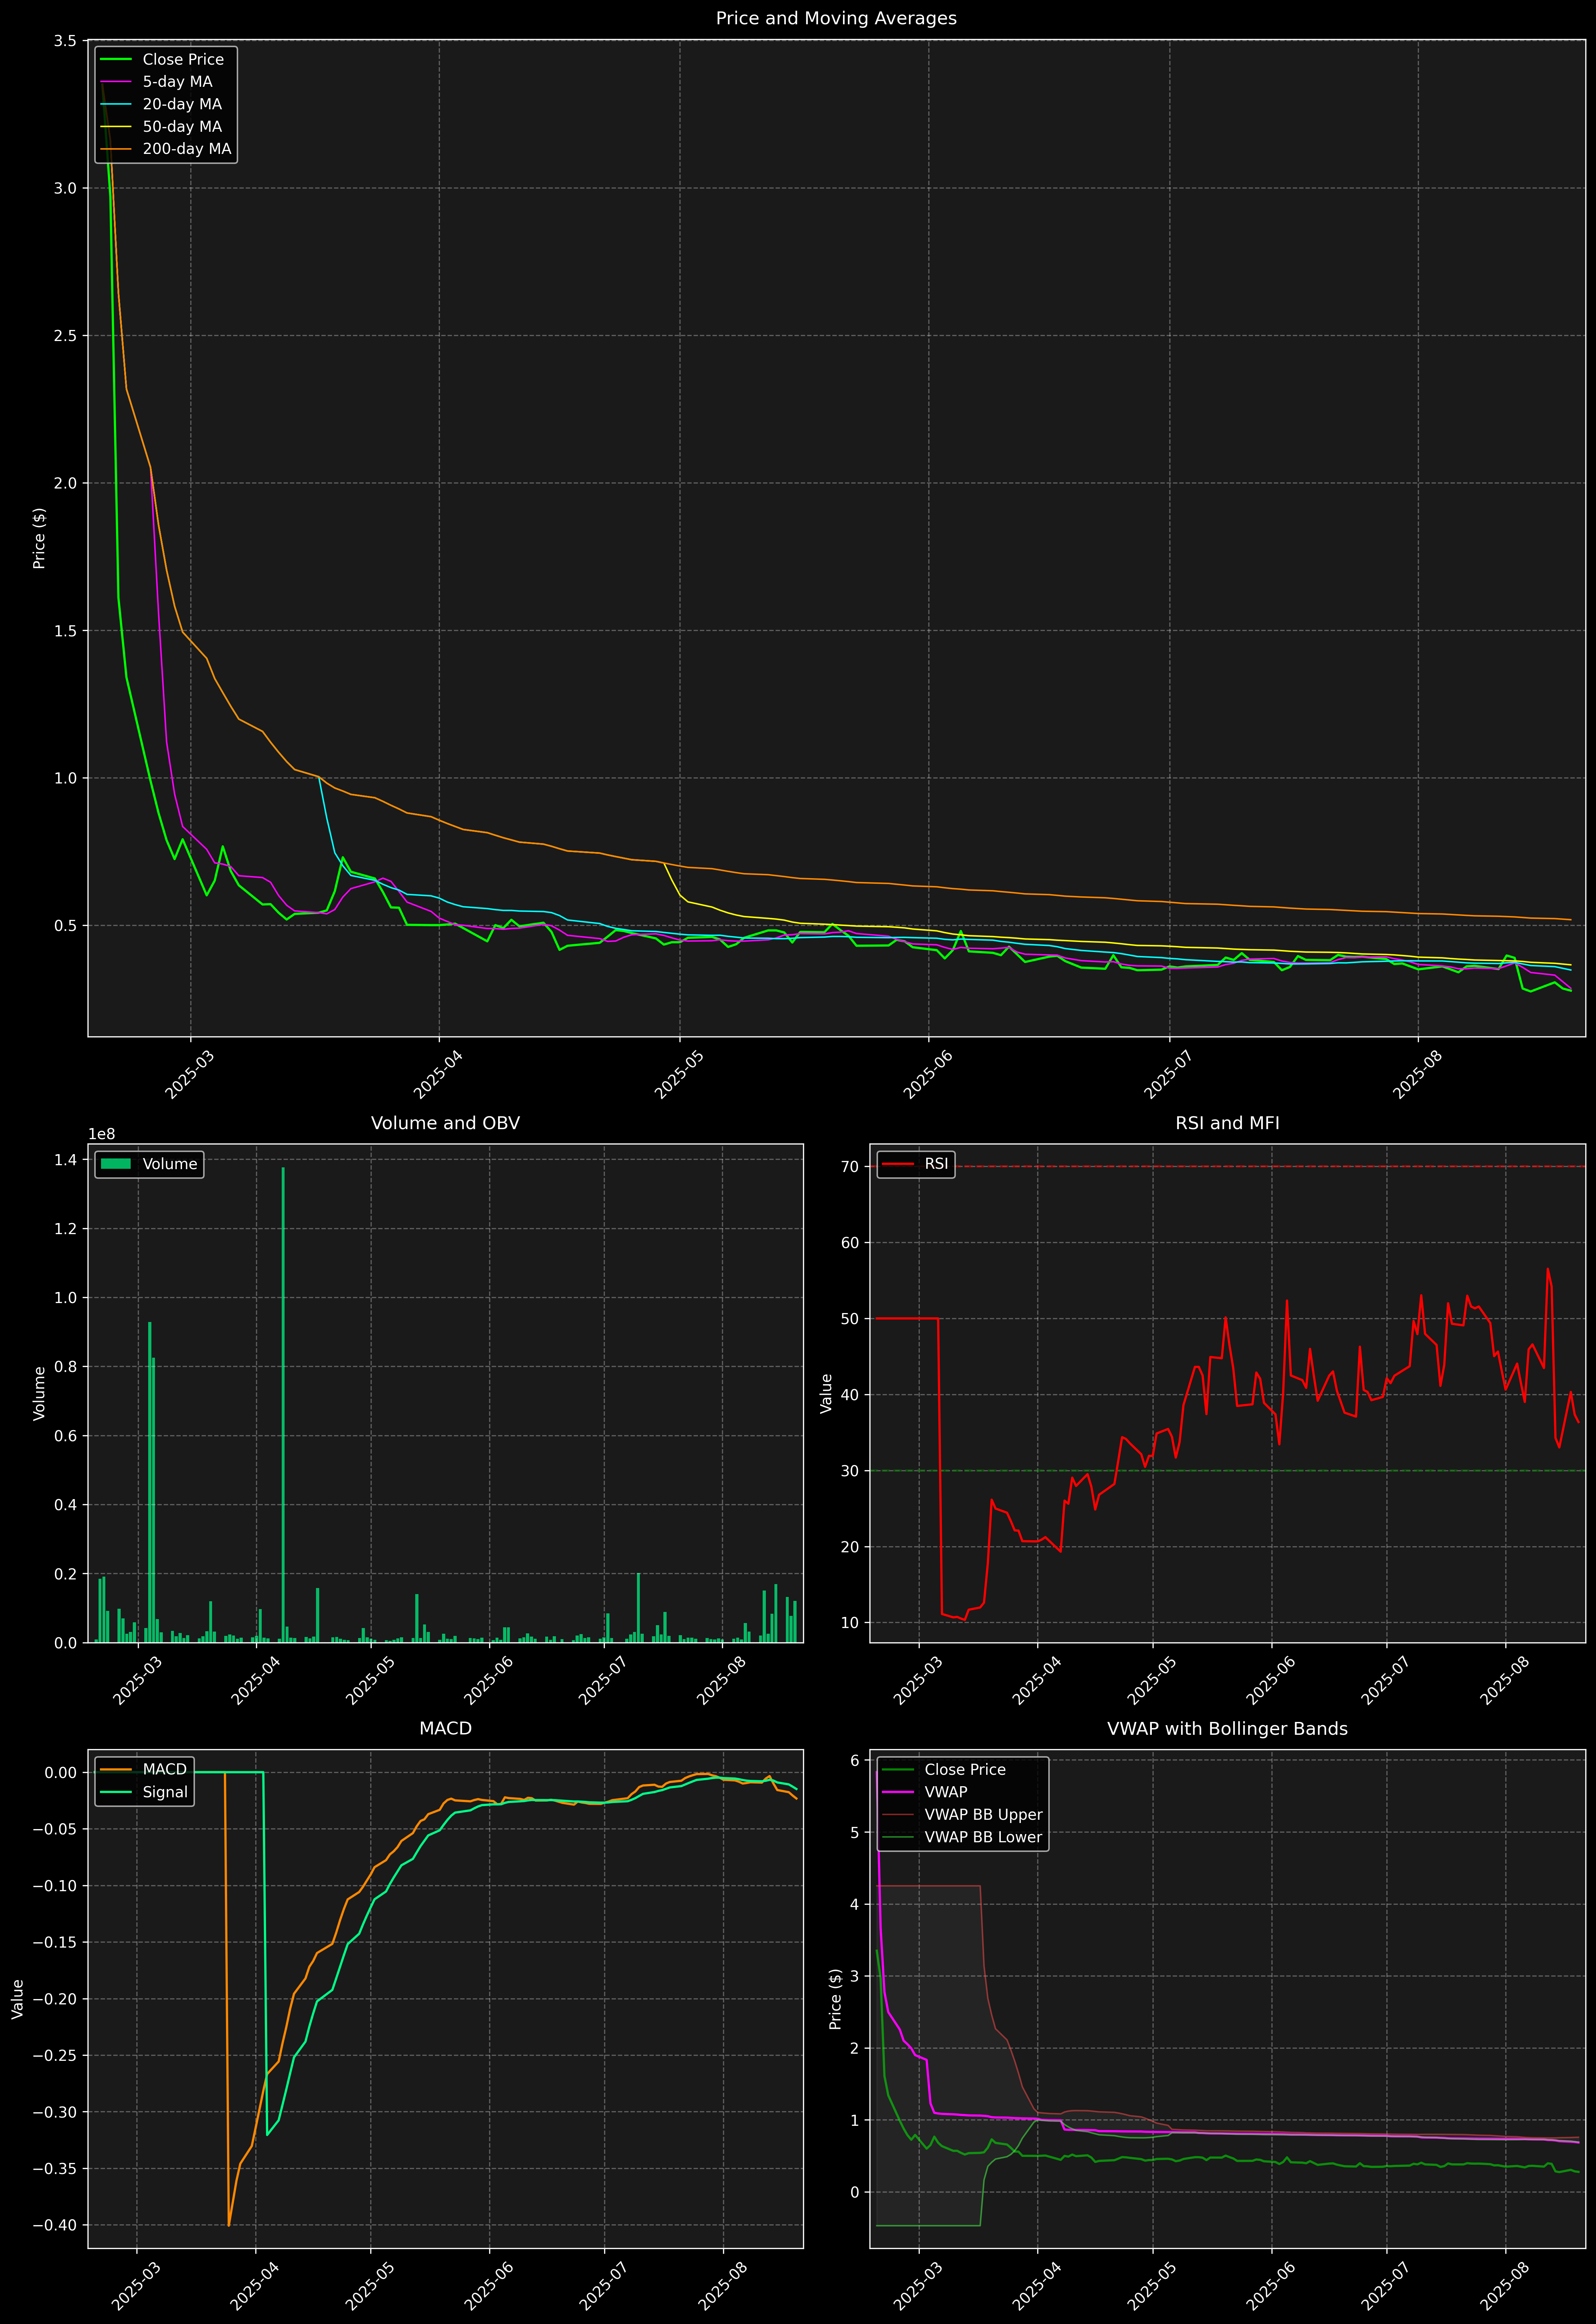Click the Volume and OBV chart title
This screenshot has height=2324, width=1596.
click(x=445, y=1123)
